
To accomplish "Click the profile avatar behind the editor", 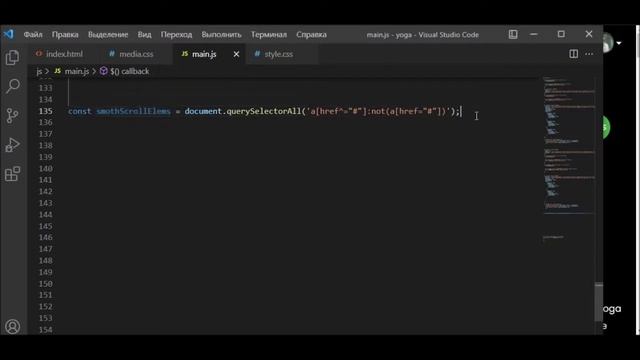I will click(x=608, y=42).
